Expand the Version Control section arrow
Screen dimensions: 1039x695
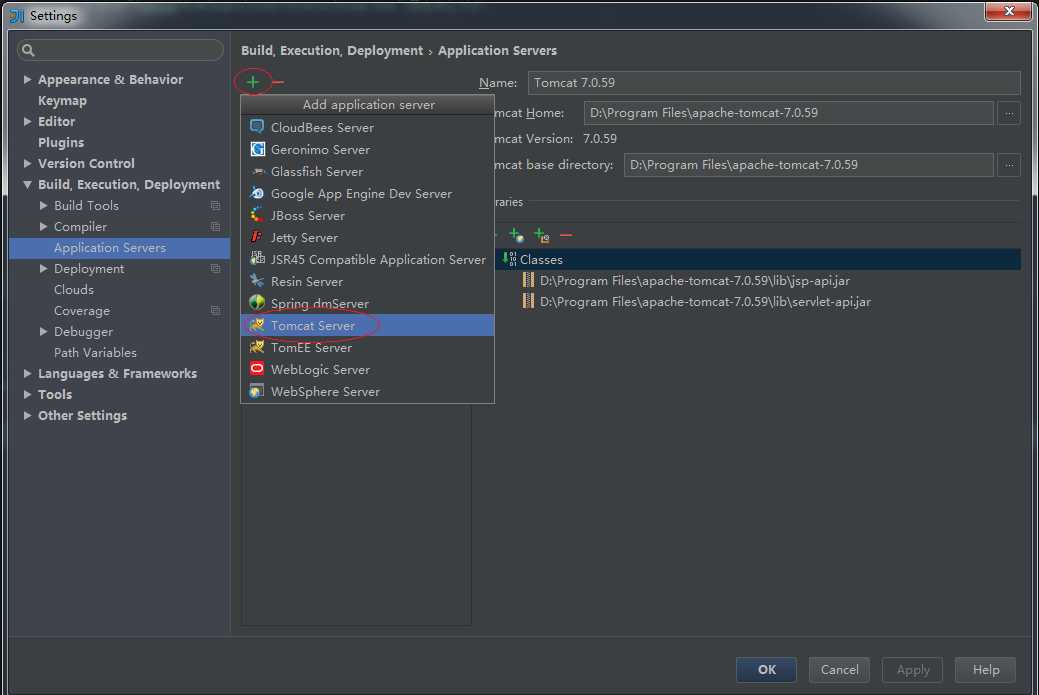[27, 163]
